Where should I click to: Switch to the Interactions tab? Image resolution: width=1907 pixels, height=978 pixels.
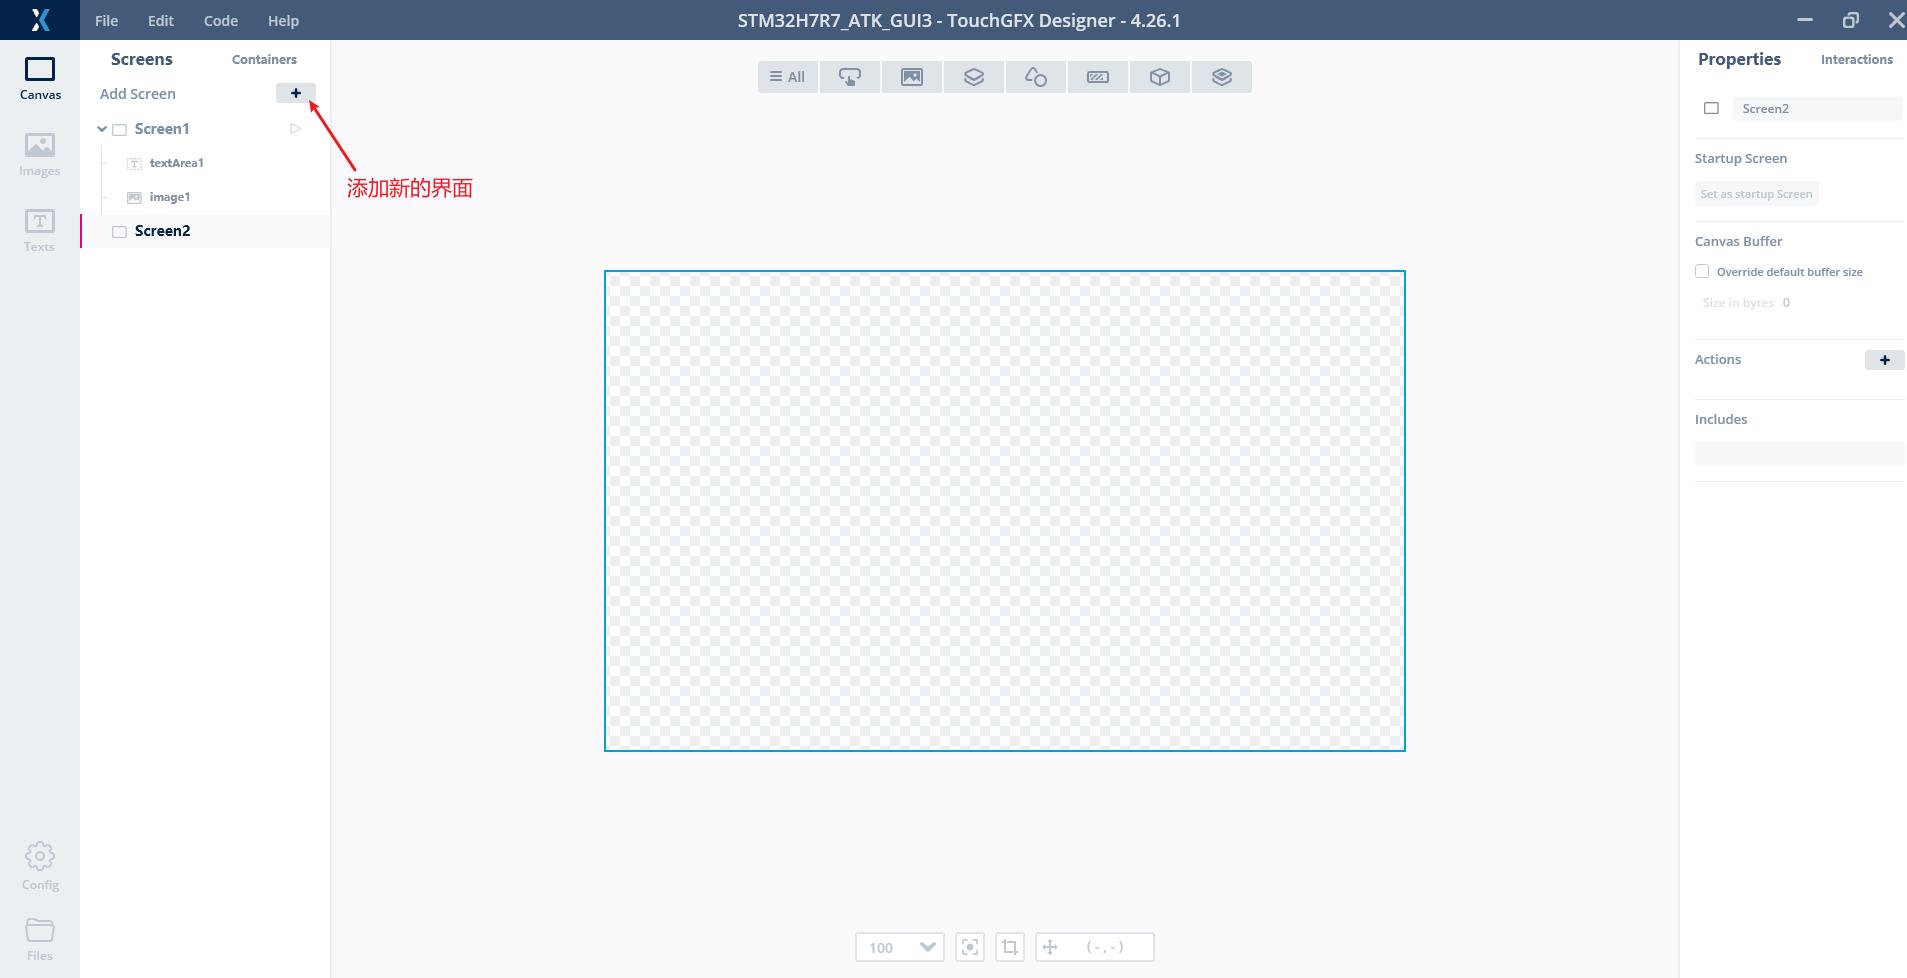coord(1856,60)
